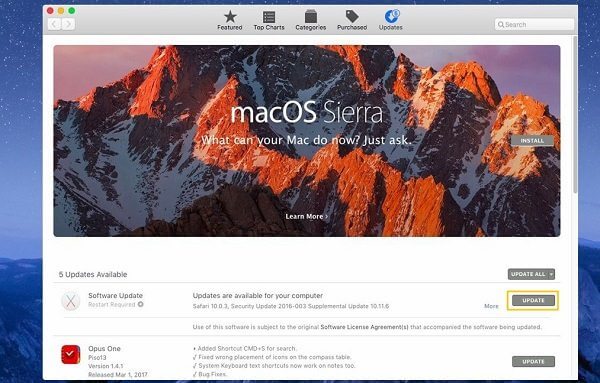The width and height of the screenshot is (600, 383).
Task: Click the macOS Sierra banner title
Action: click(x=307, y=113)
